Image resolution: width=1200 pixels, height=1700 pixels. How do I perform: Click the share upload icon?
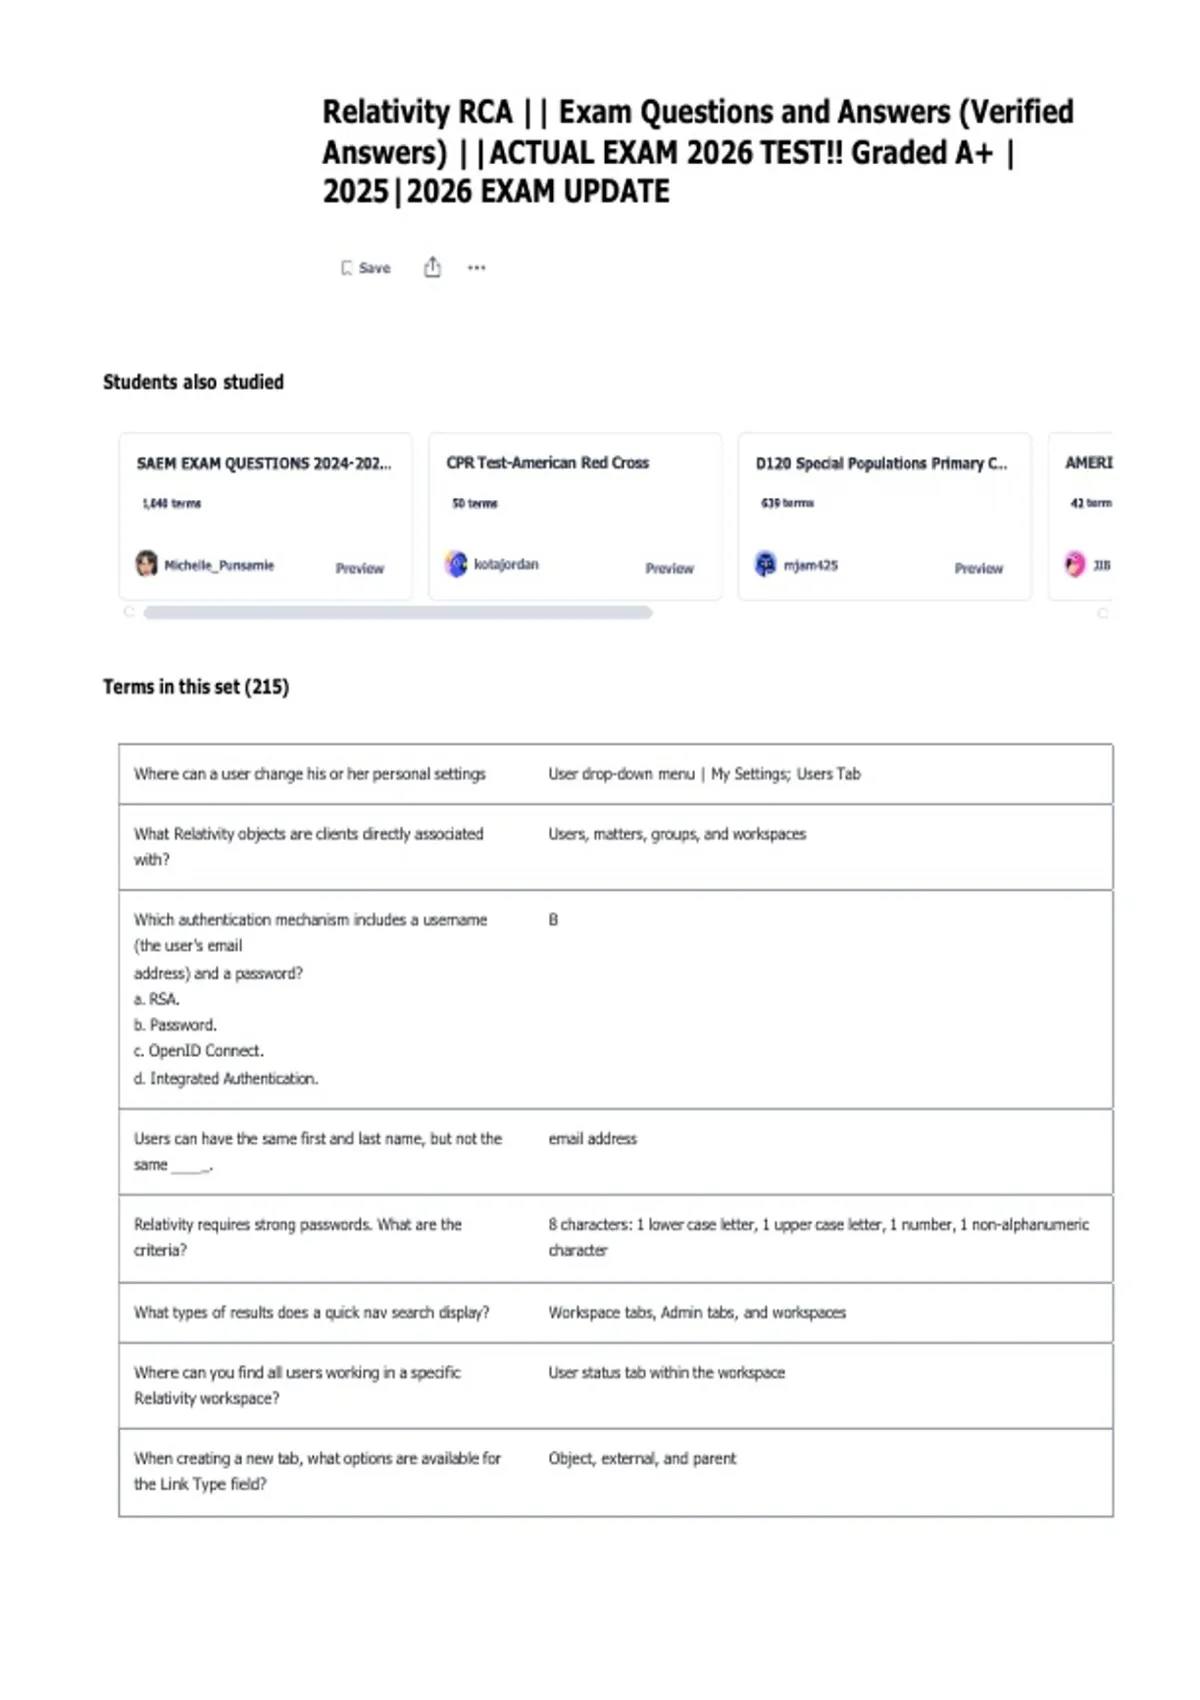pos(432,267)
